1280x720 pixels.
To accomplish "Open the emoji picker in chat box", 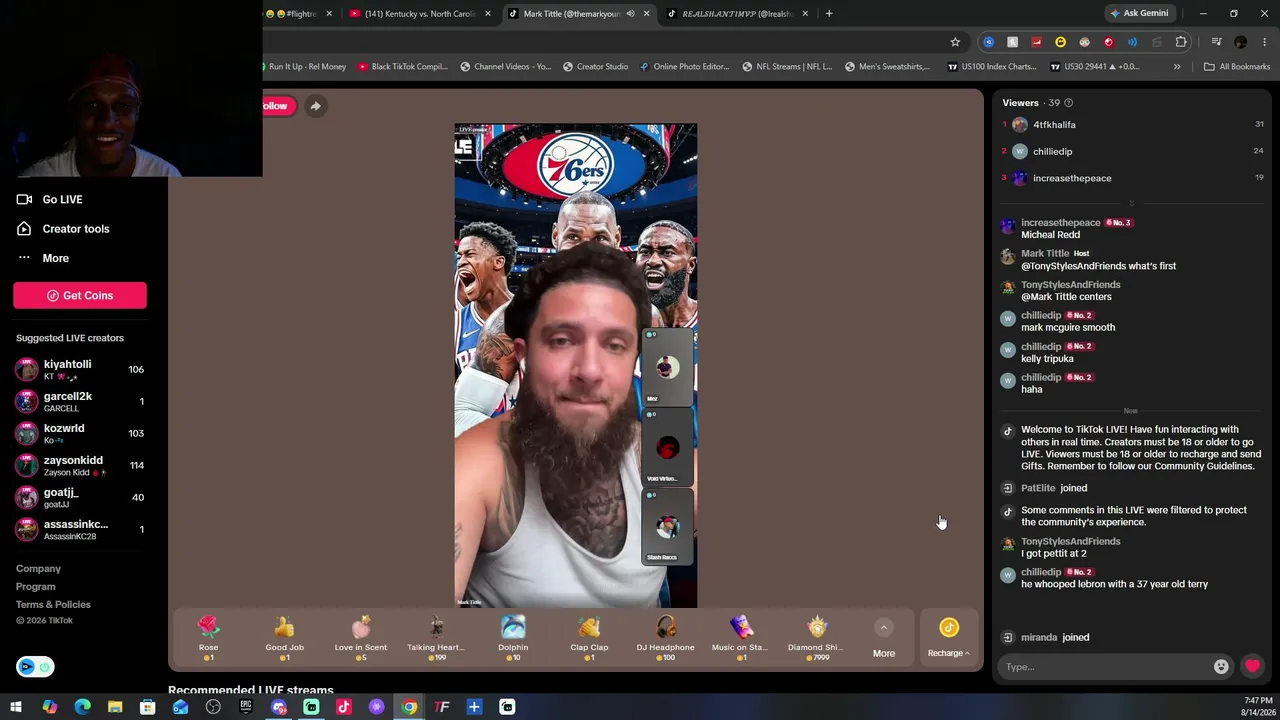I will pos(1221,667).
